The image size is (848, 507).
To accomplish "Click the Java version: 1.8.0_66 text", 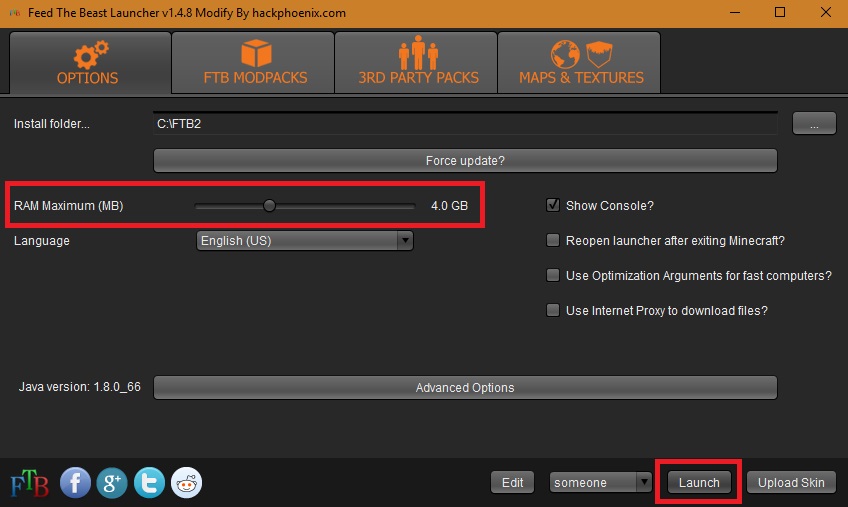I will [x=80, y=387].
